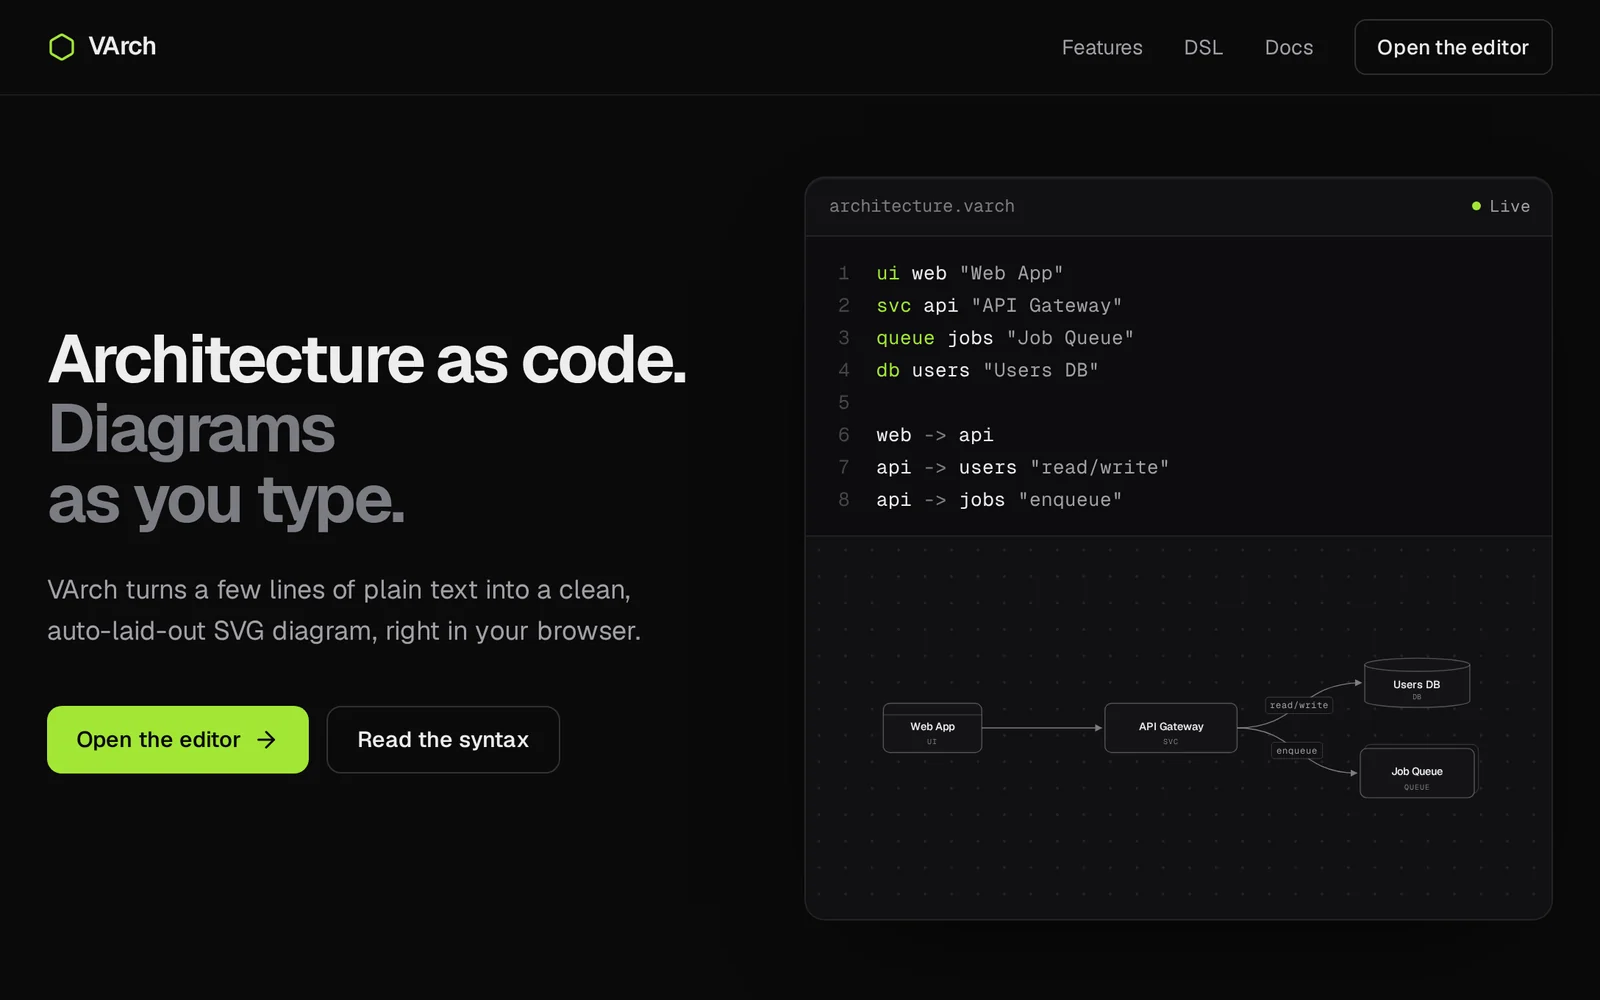Select the API Gateway diagram node
The image size is (1600, 1000).
1171,728
